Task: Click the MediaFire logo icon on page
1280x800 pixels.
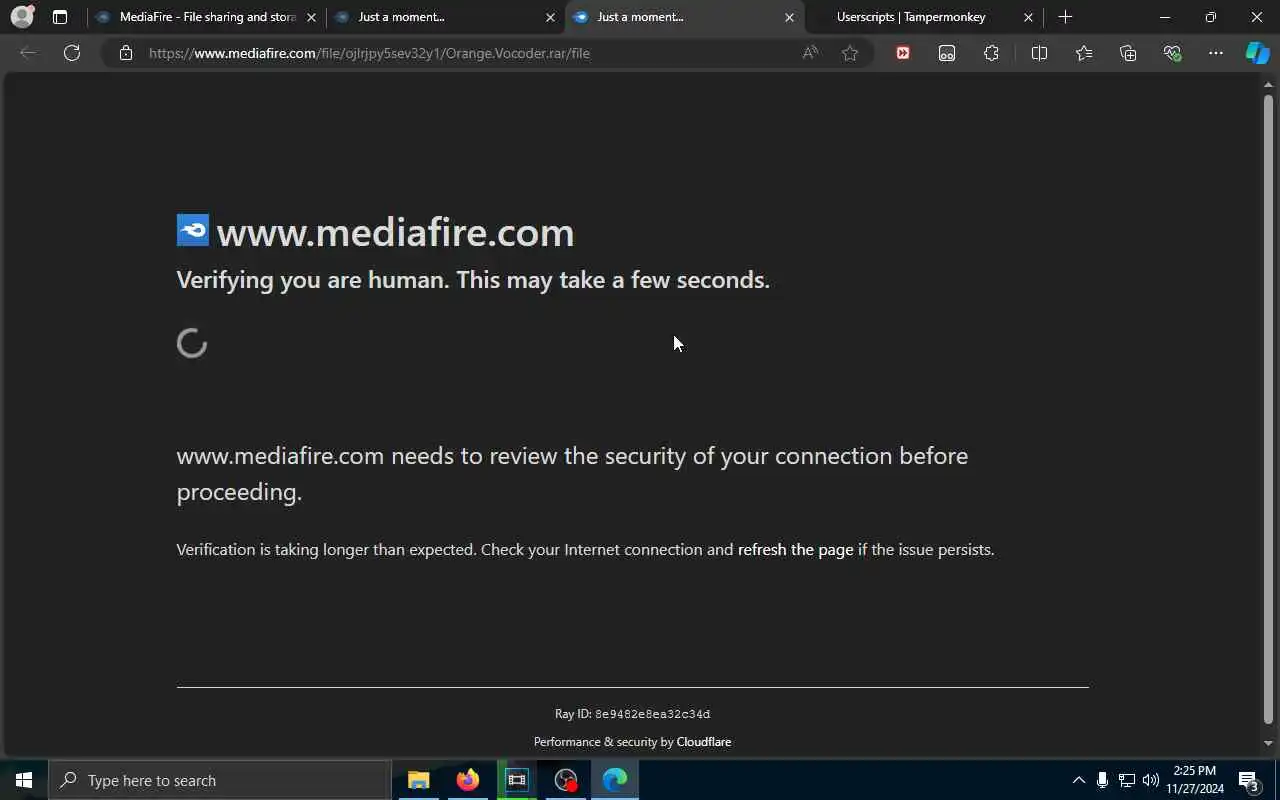Action: [x=193, y=230]
